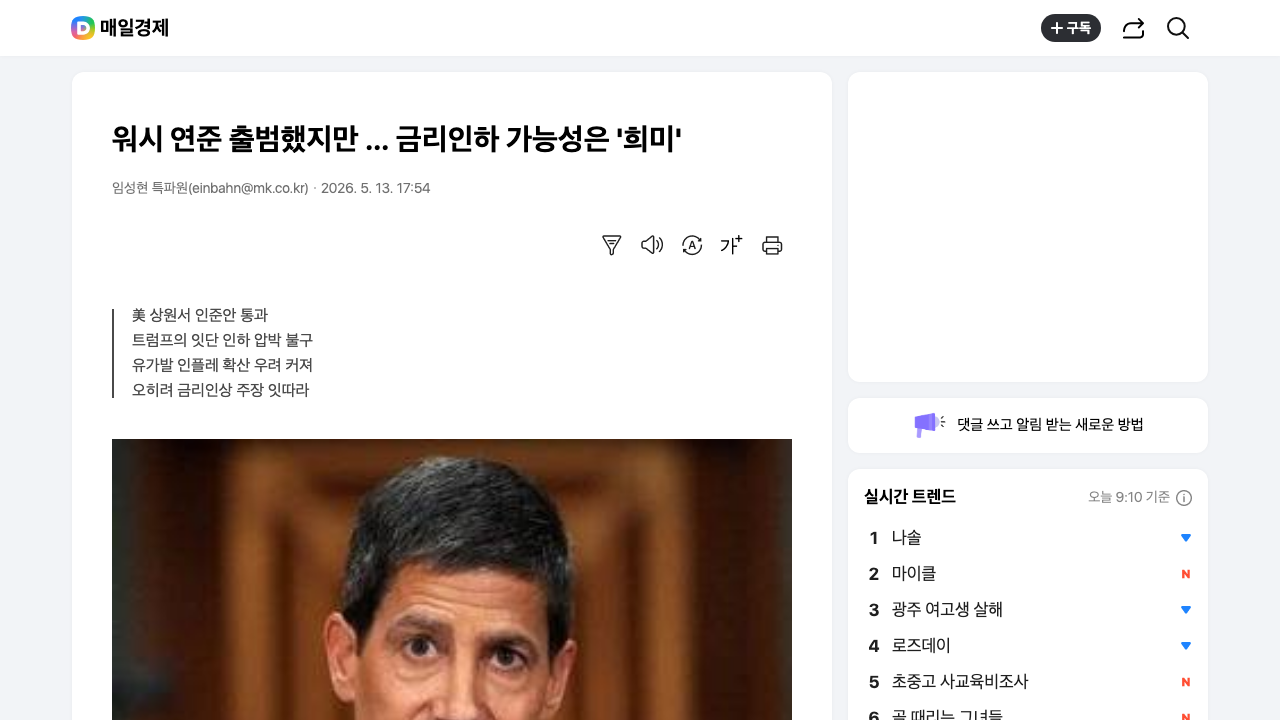The image size is (1280, 720).
Task: Open the header search icon
Action: tap(1178, 28)
